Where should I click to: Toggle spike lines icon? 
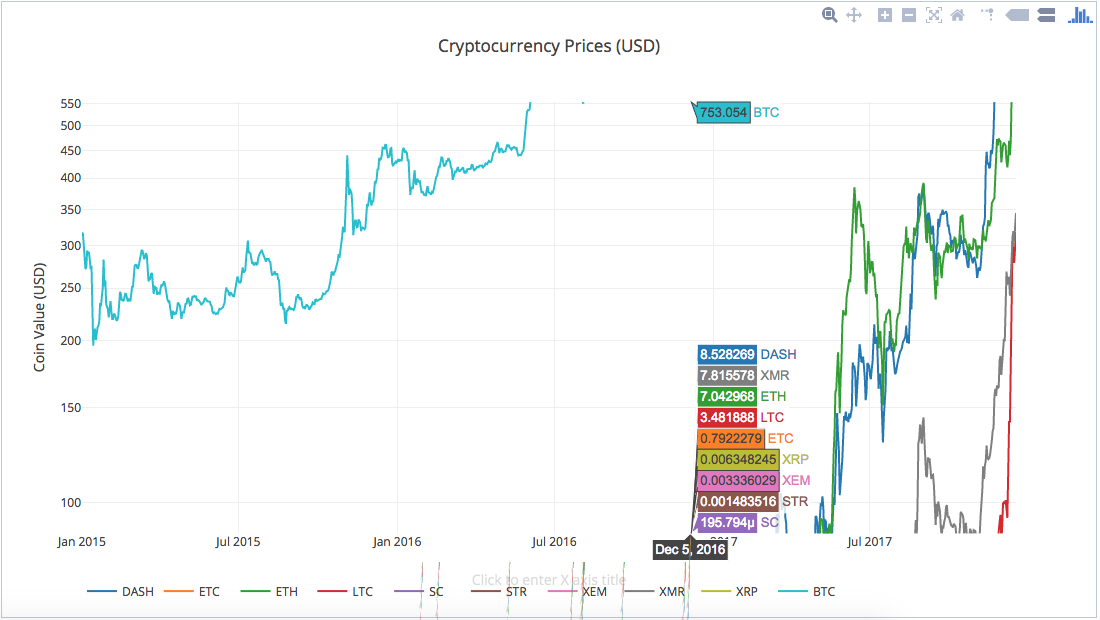tap(988, 15)
